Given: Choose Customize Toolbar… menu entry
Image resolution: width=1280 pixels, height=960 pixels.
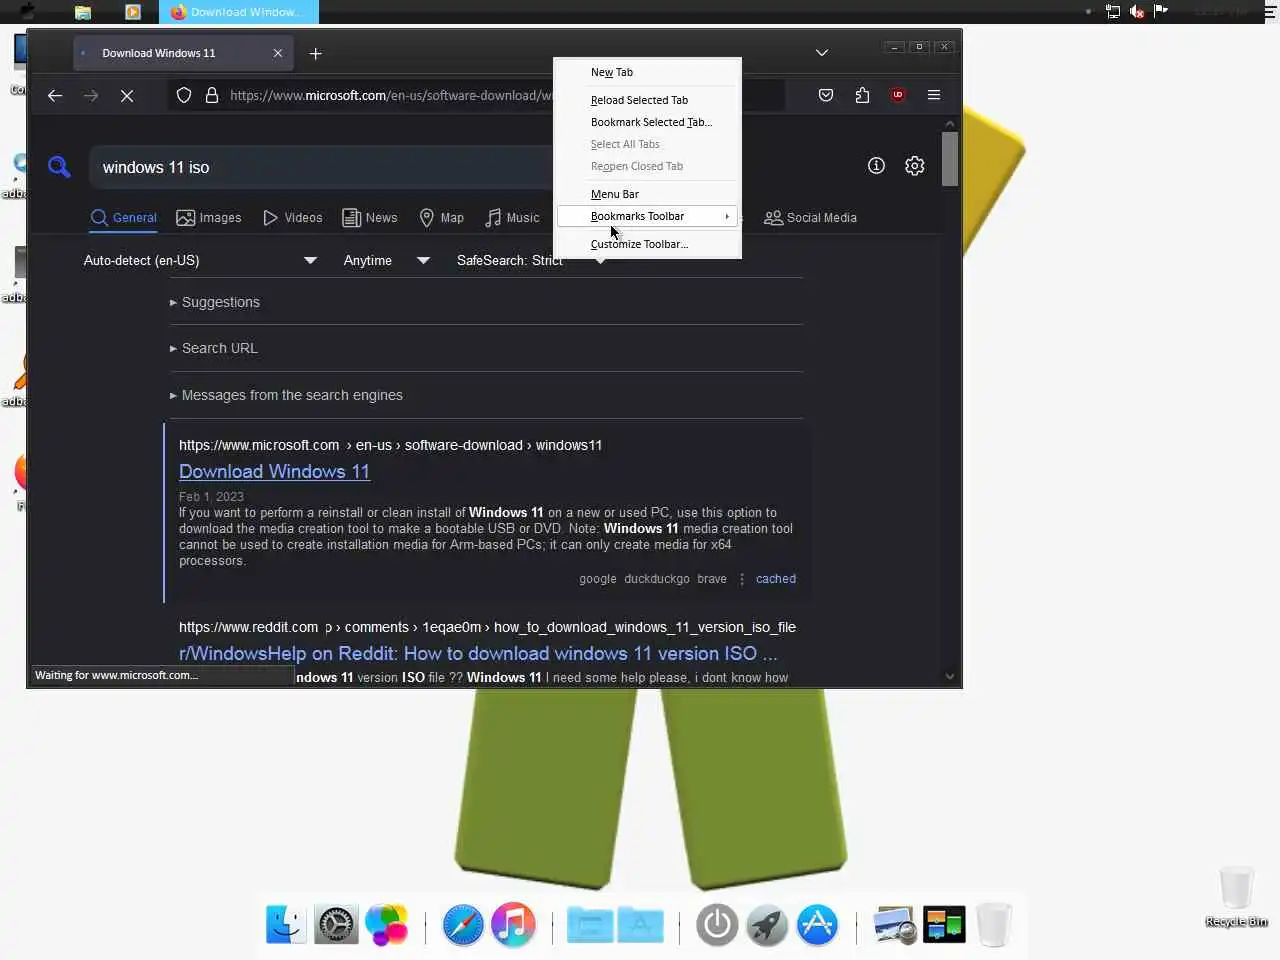Looking at the screenshot, I should [x=648, y=244].
